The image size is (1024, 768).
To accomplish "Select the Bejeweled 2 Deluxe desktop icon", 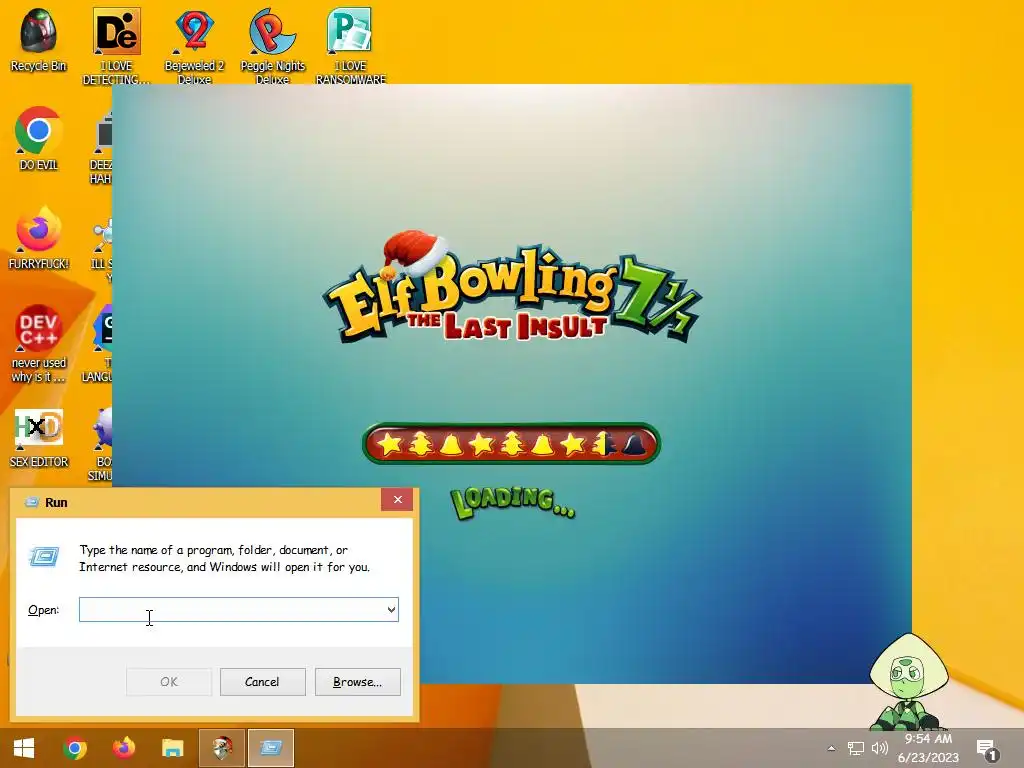I will coord(194,46).
